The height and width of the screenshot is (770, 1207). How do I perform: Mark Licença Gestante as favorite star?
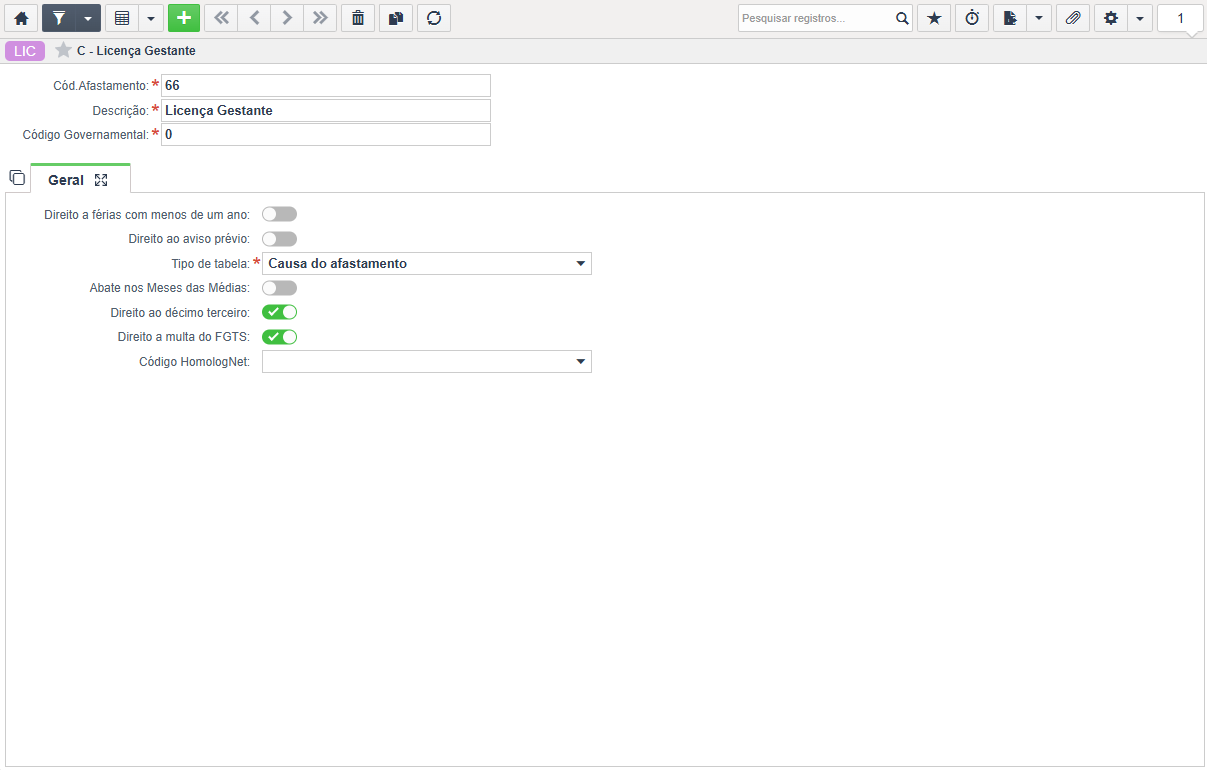tap(63, 50)
